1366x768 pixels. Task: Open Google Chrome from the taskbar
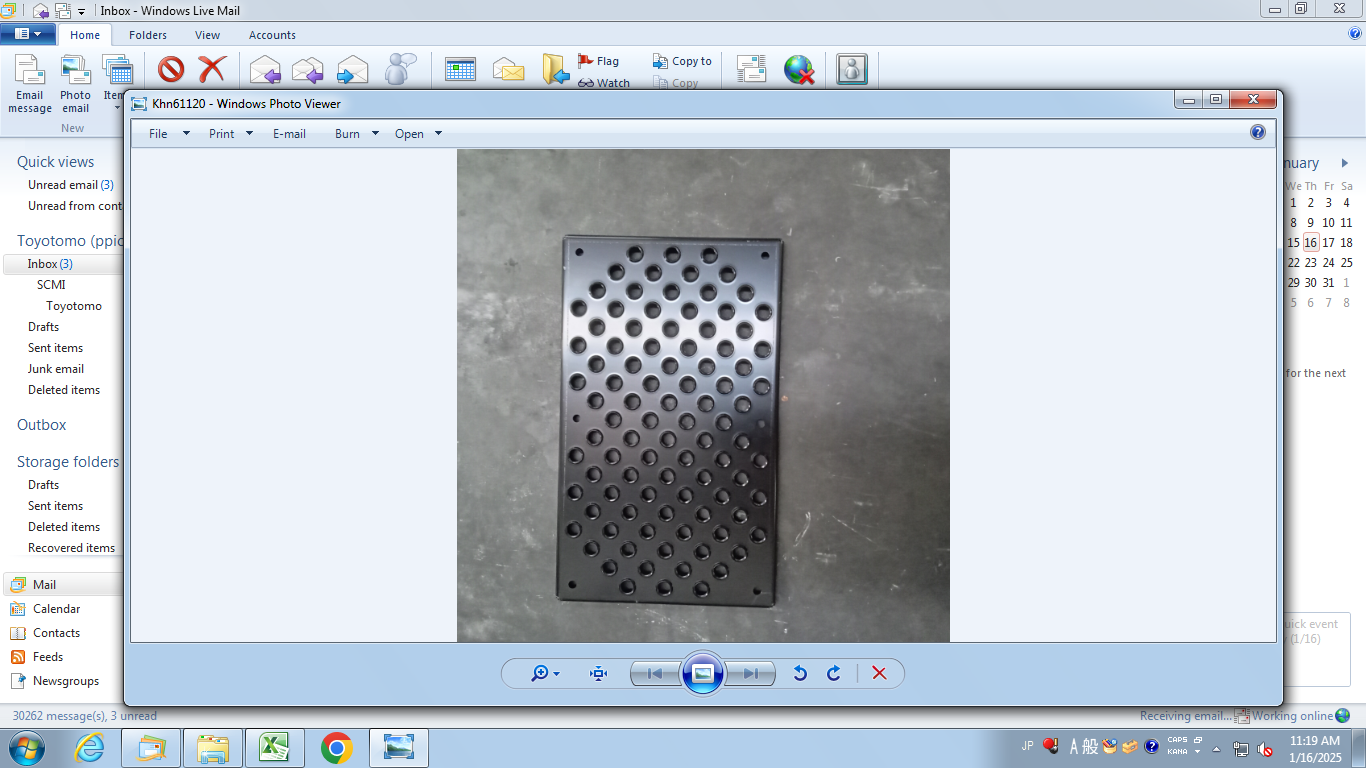coord(336,747)
